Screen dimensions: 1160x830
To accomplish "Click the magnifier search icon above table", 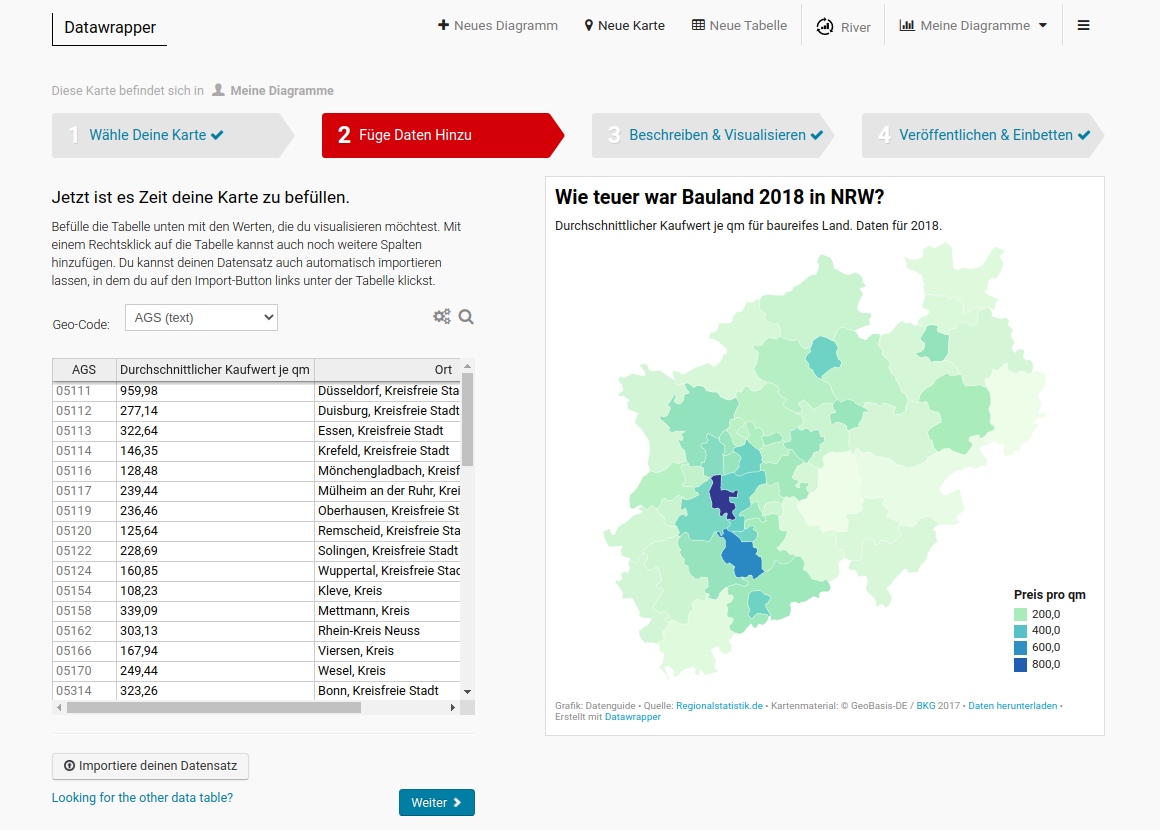I will 466,317.
